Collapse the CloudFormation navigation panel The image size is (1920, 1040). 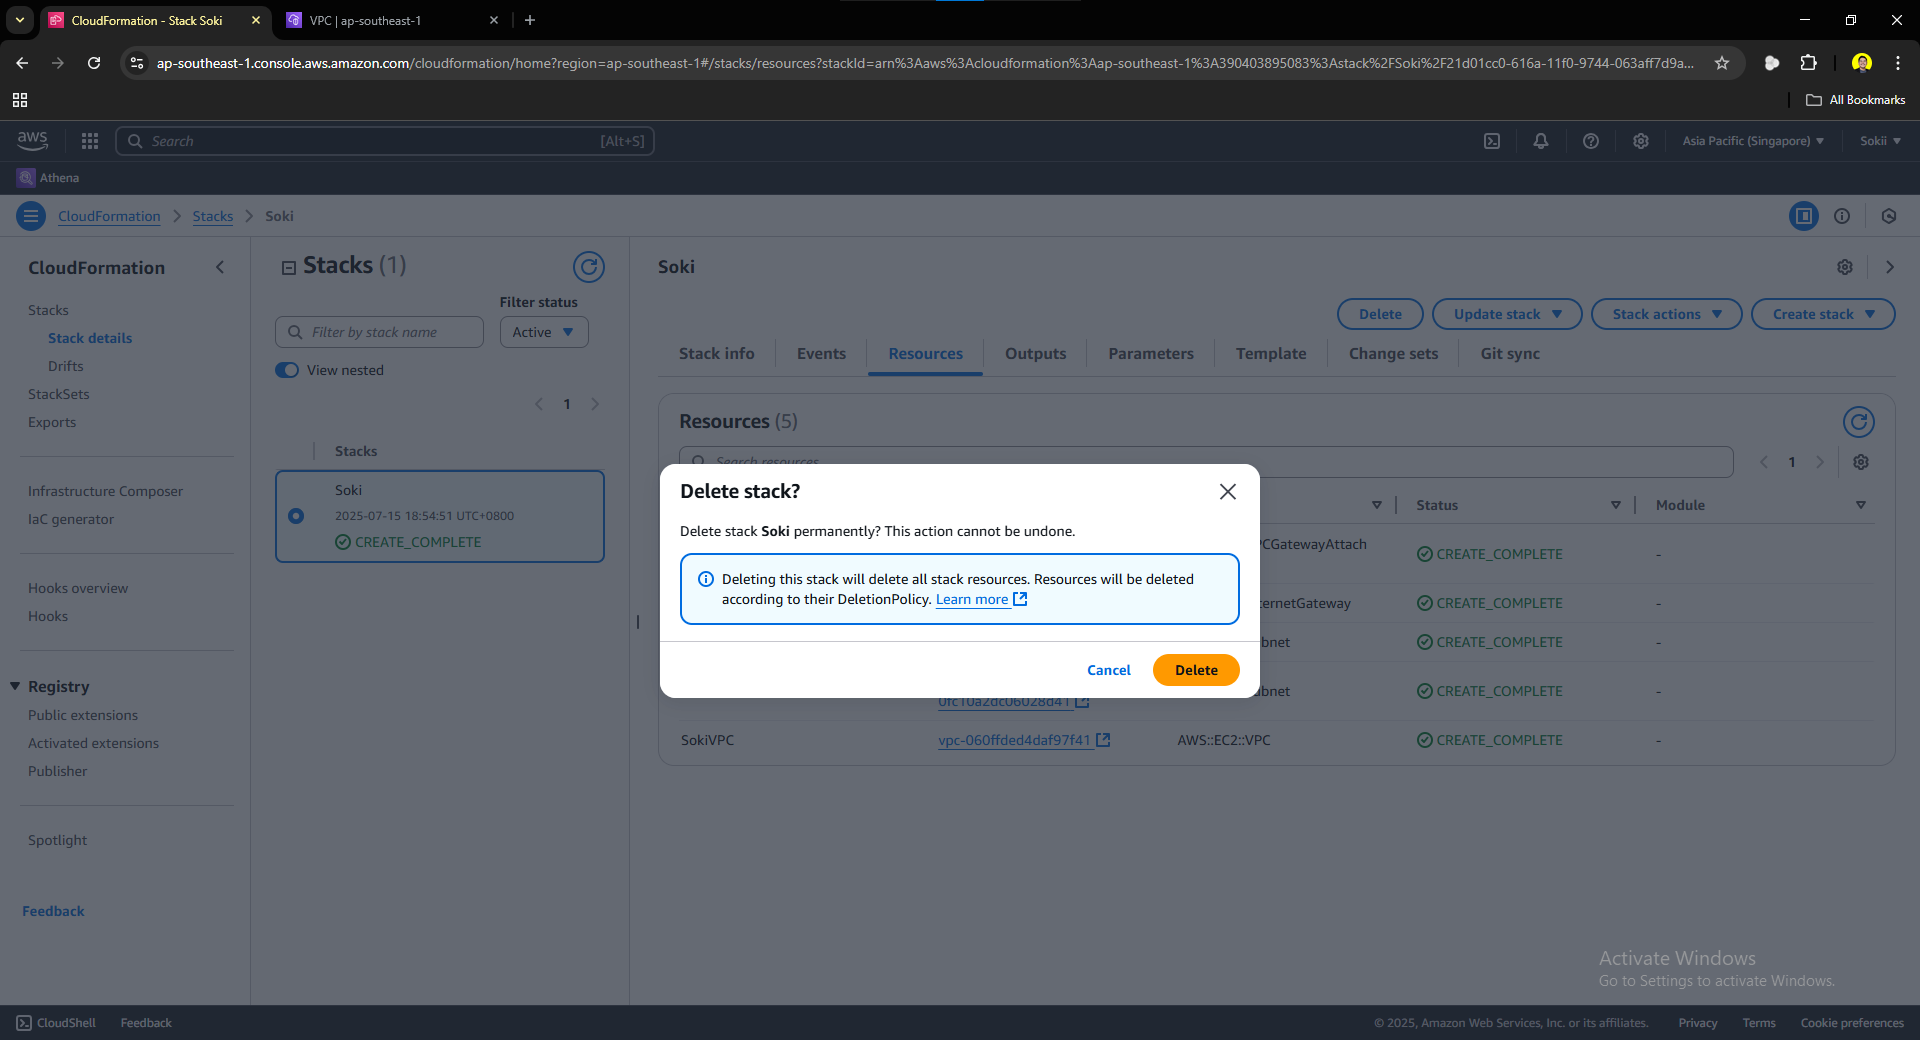220,267
